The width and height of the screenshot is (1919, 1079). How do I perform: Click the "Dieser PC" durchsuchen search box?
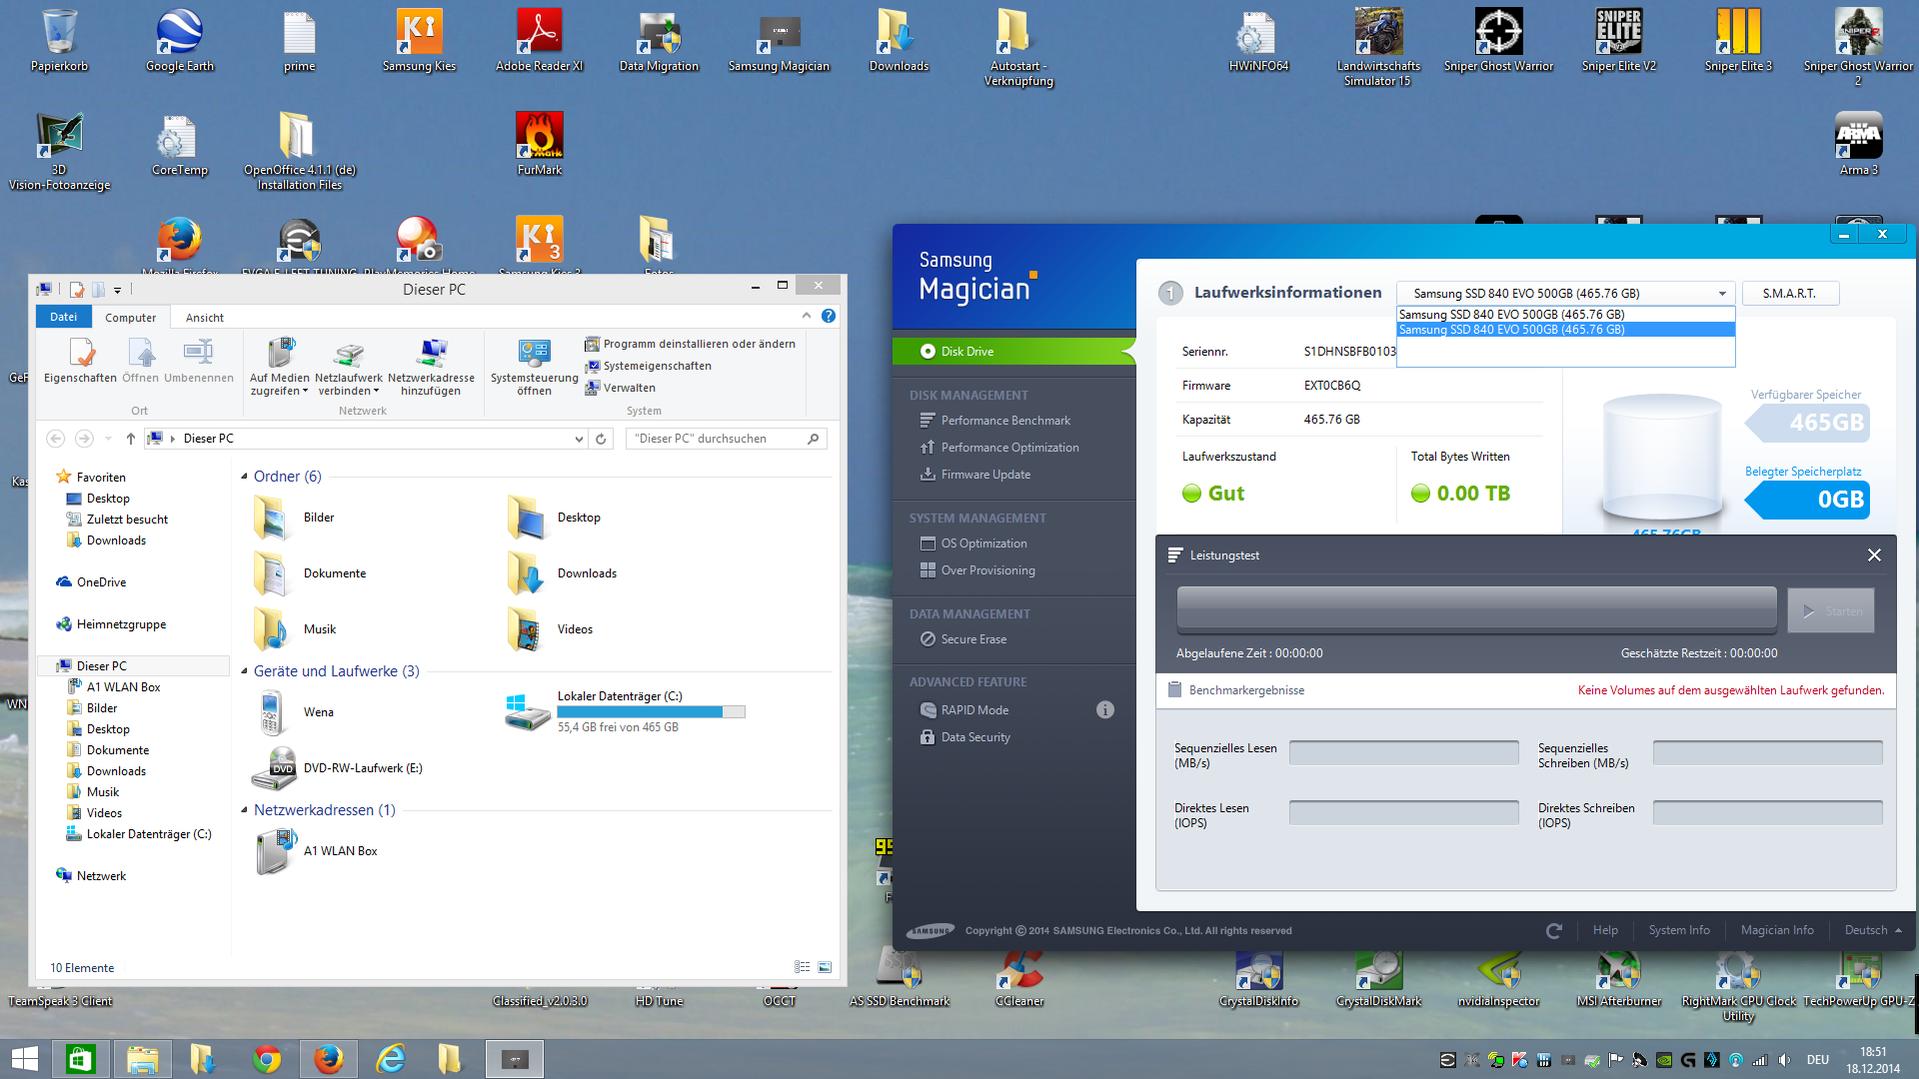pos(726,438)
